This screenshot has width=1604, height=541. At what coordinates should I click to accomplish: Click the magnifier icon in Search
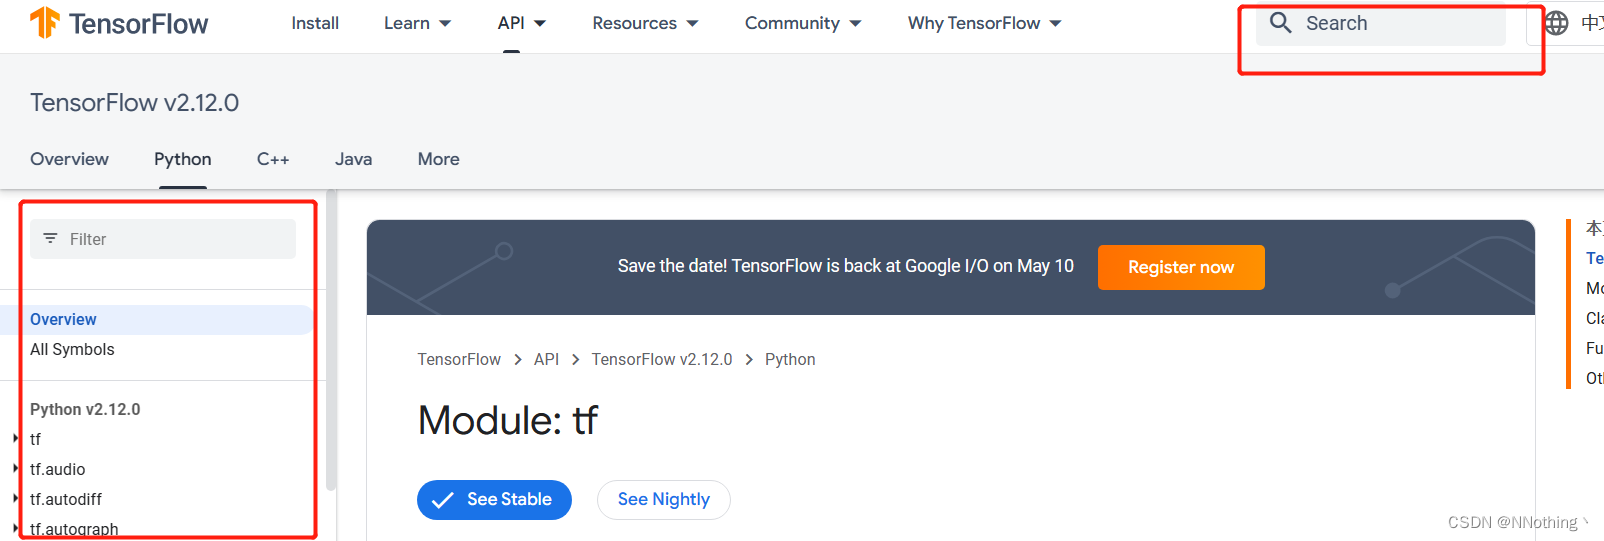pos(1280,22)
